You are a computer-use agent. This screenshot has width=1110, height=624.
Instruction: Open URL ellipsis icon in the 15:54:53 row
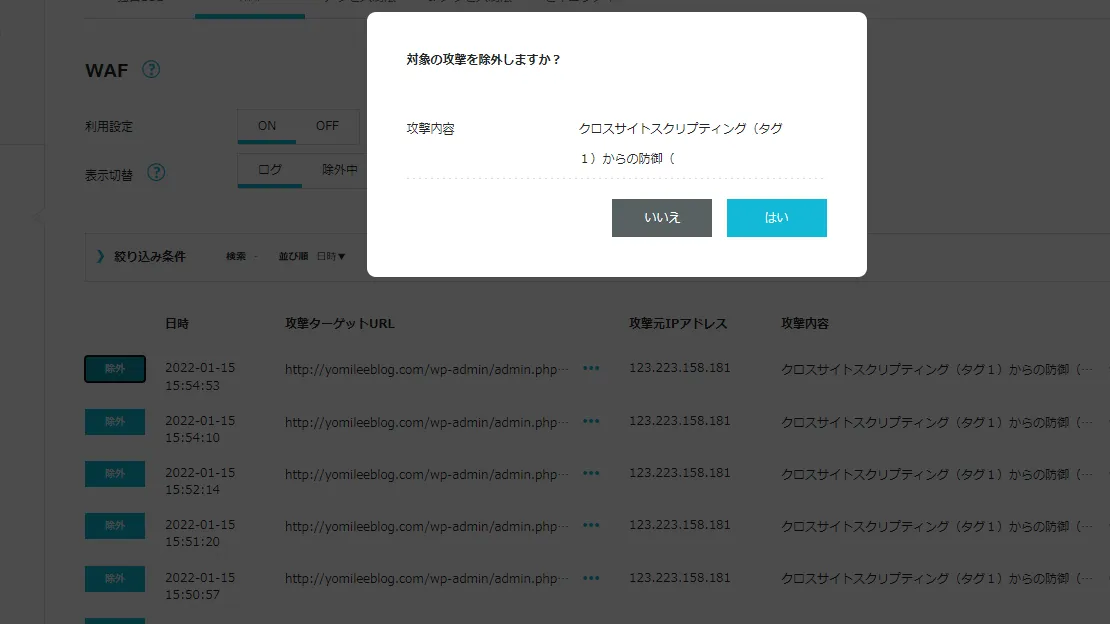coord(591,368)
